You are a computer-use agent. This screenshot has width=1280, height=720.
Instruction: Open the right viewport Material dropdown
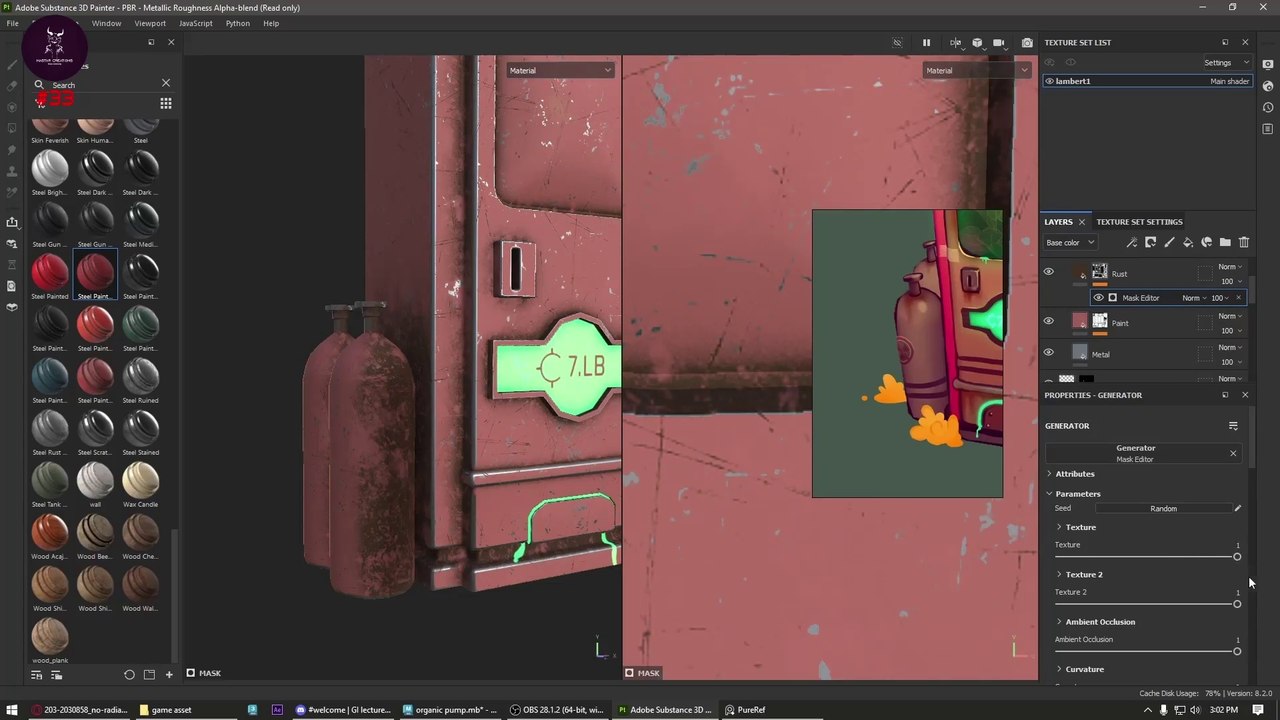[977, 70]
